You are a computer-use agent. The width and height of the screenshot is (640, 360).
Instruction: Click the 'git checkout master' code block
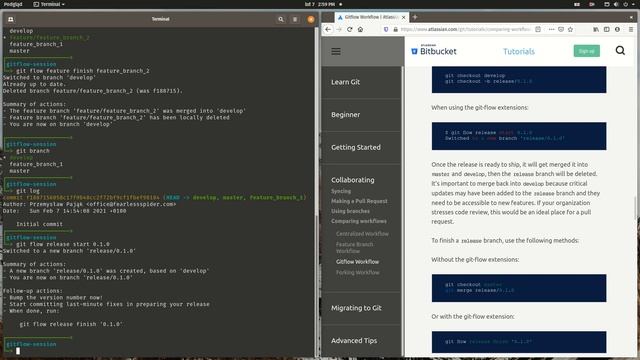pyautogui.click(x=519, y=288)
